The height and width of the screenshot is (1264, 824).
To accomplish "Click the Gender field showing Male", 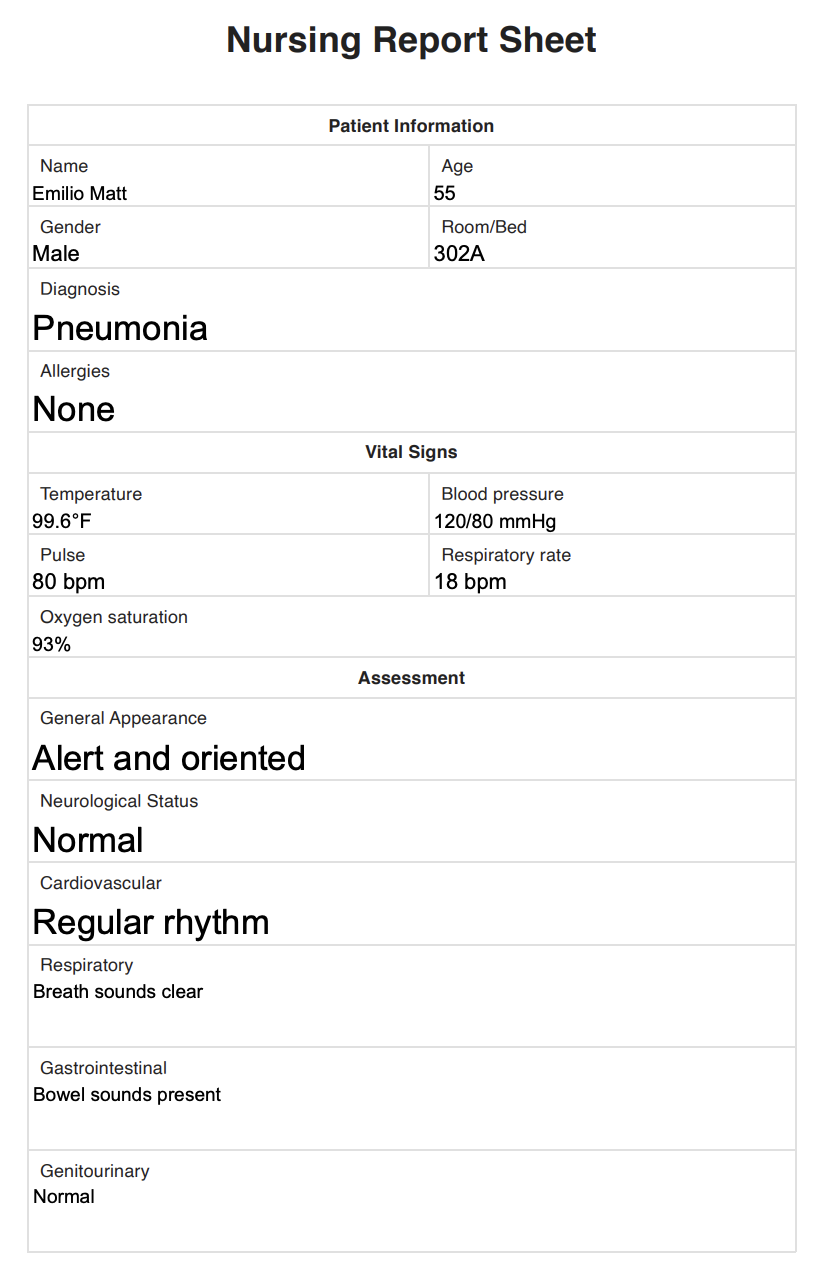I will point(228,254).
